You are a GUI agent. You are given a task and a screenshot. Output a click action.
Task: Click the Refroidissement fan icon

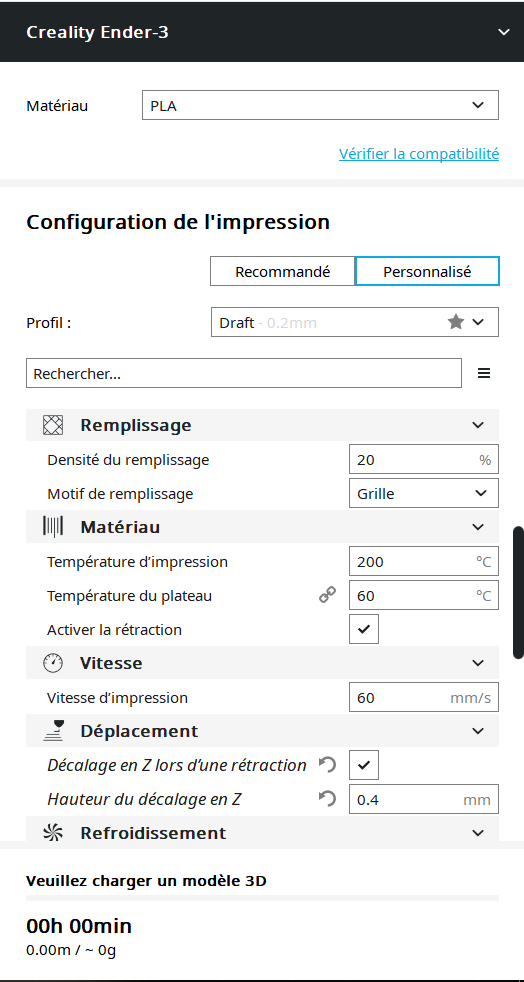(53, 833)
